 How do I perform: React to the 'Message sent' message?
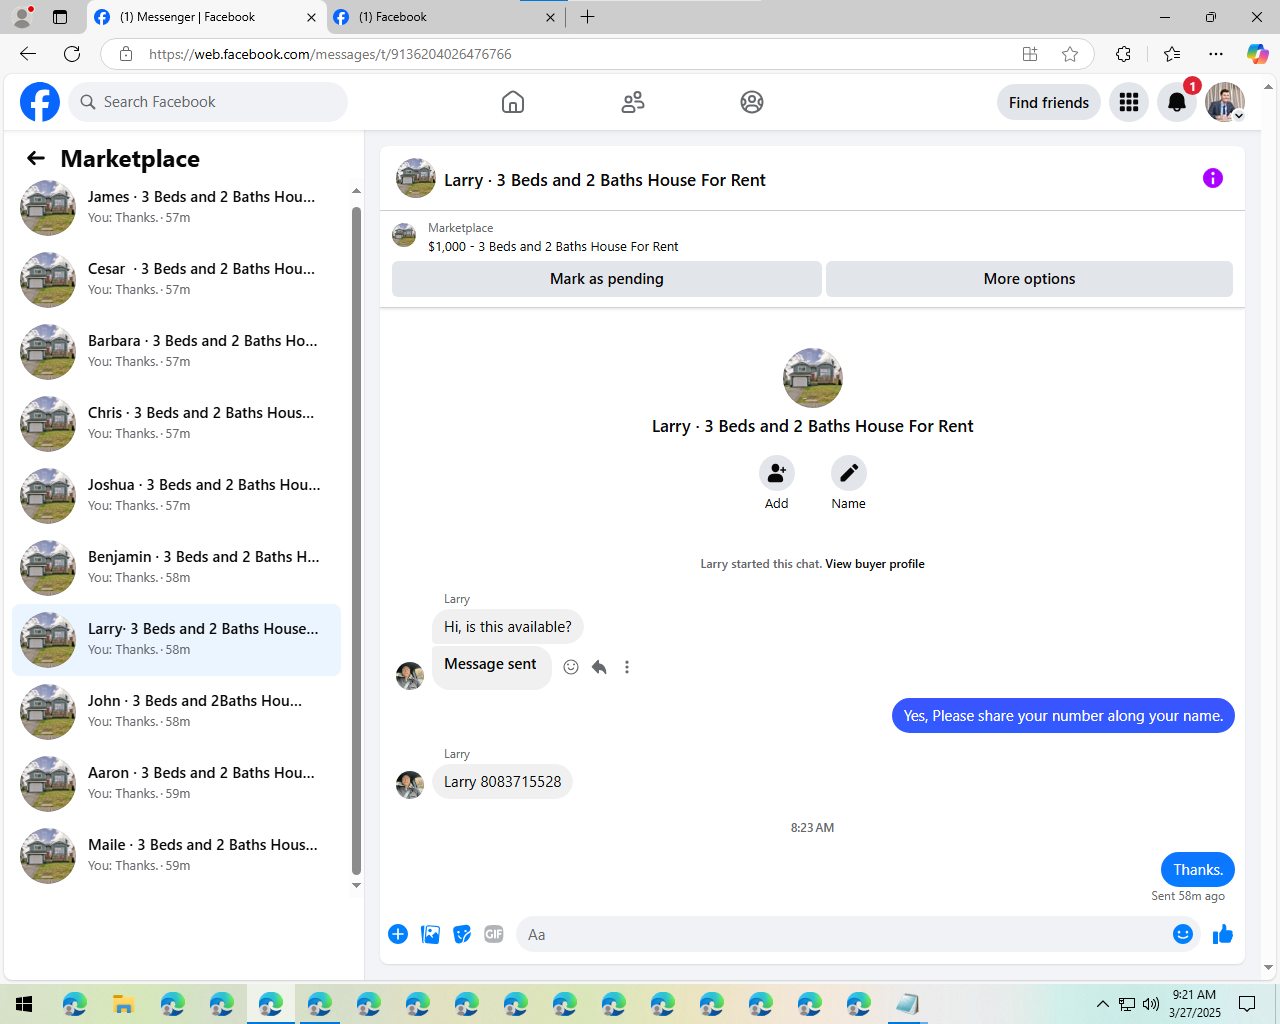click(571, 667)
